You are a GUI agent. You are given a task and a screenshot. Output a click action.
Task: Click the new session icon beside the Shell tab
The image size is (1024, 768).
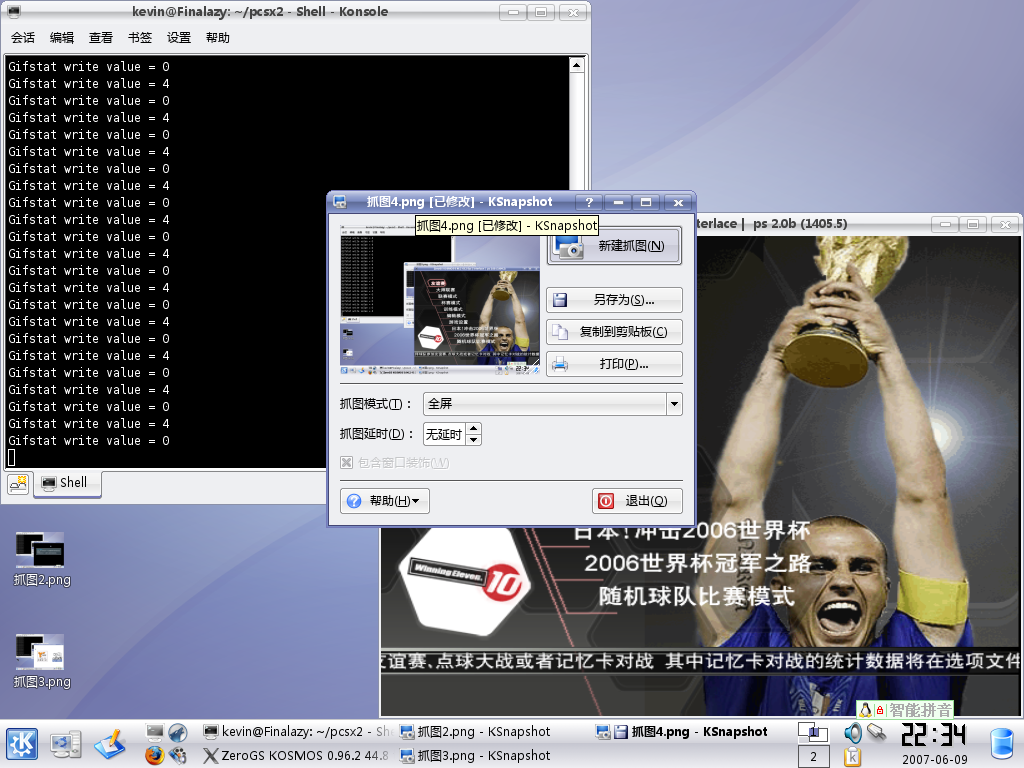(18, 483)
